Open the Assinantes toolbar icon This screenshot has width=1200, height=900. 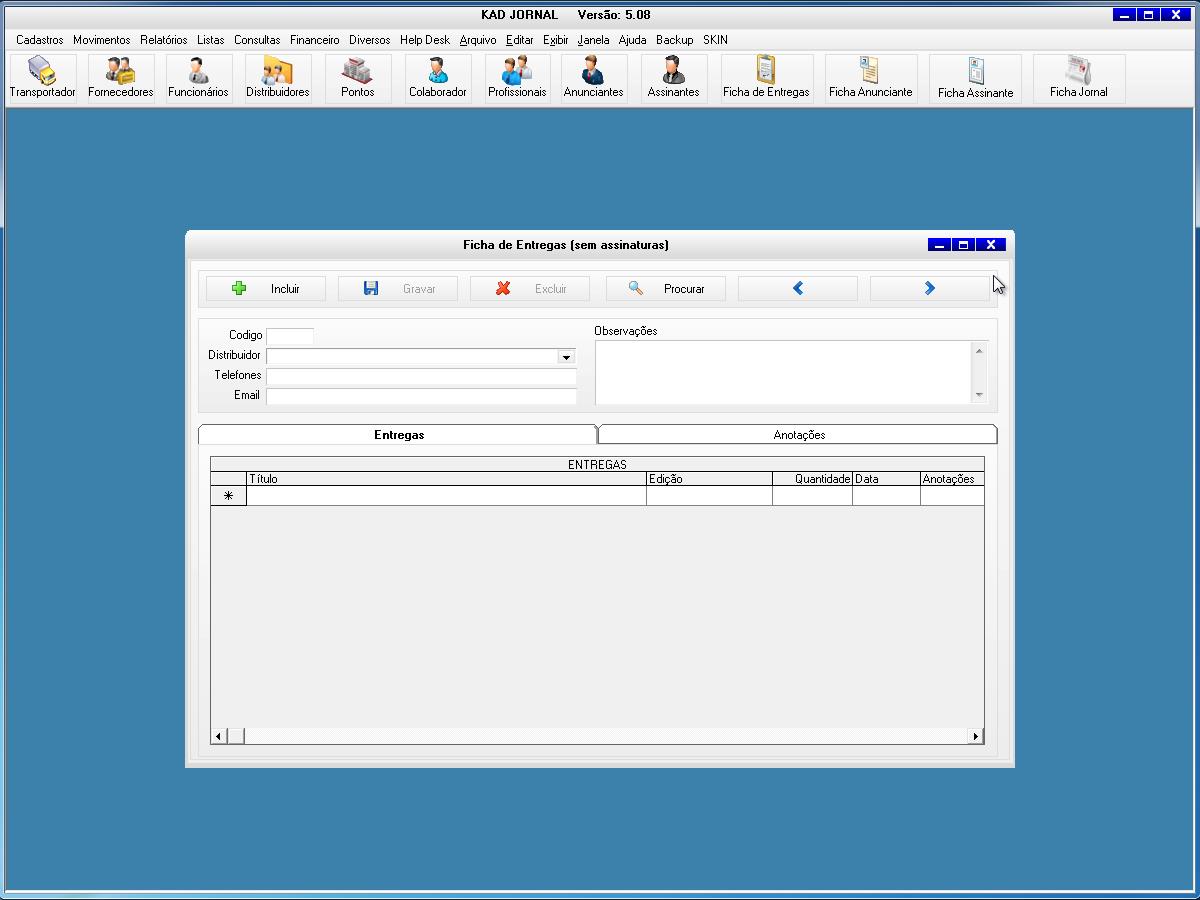point(673,78)
